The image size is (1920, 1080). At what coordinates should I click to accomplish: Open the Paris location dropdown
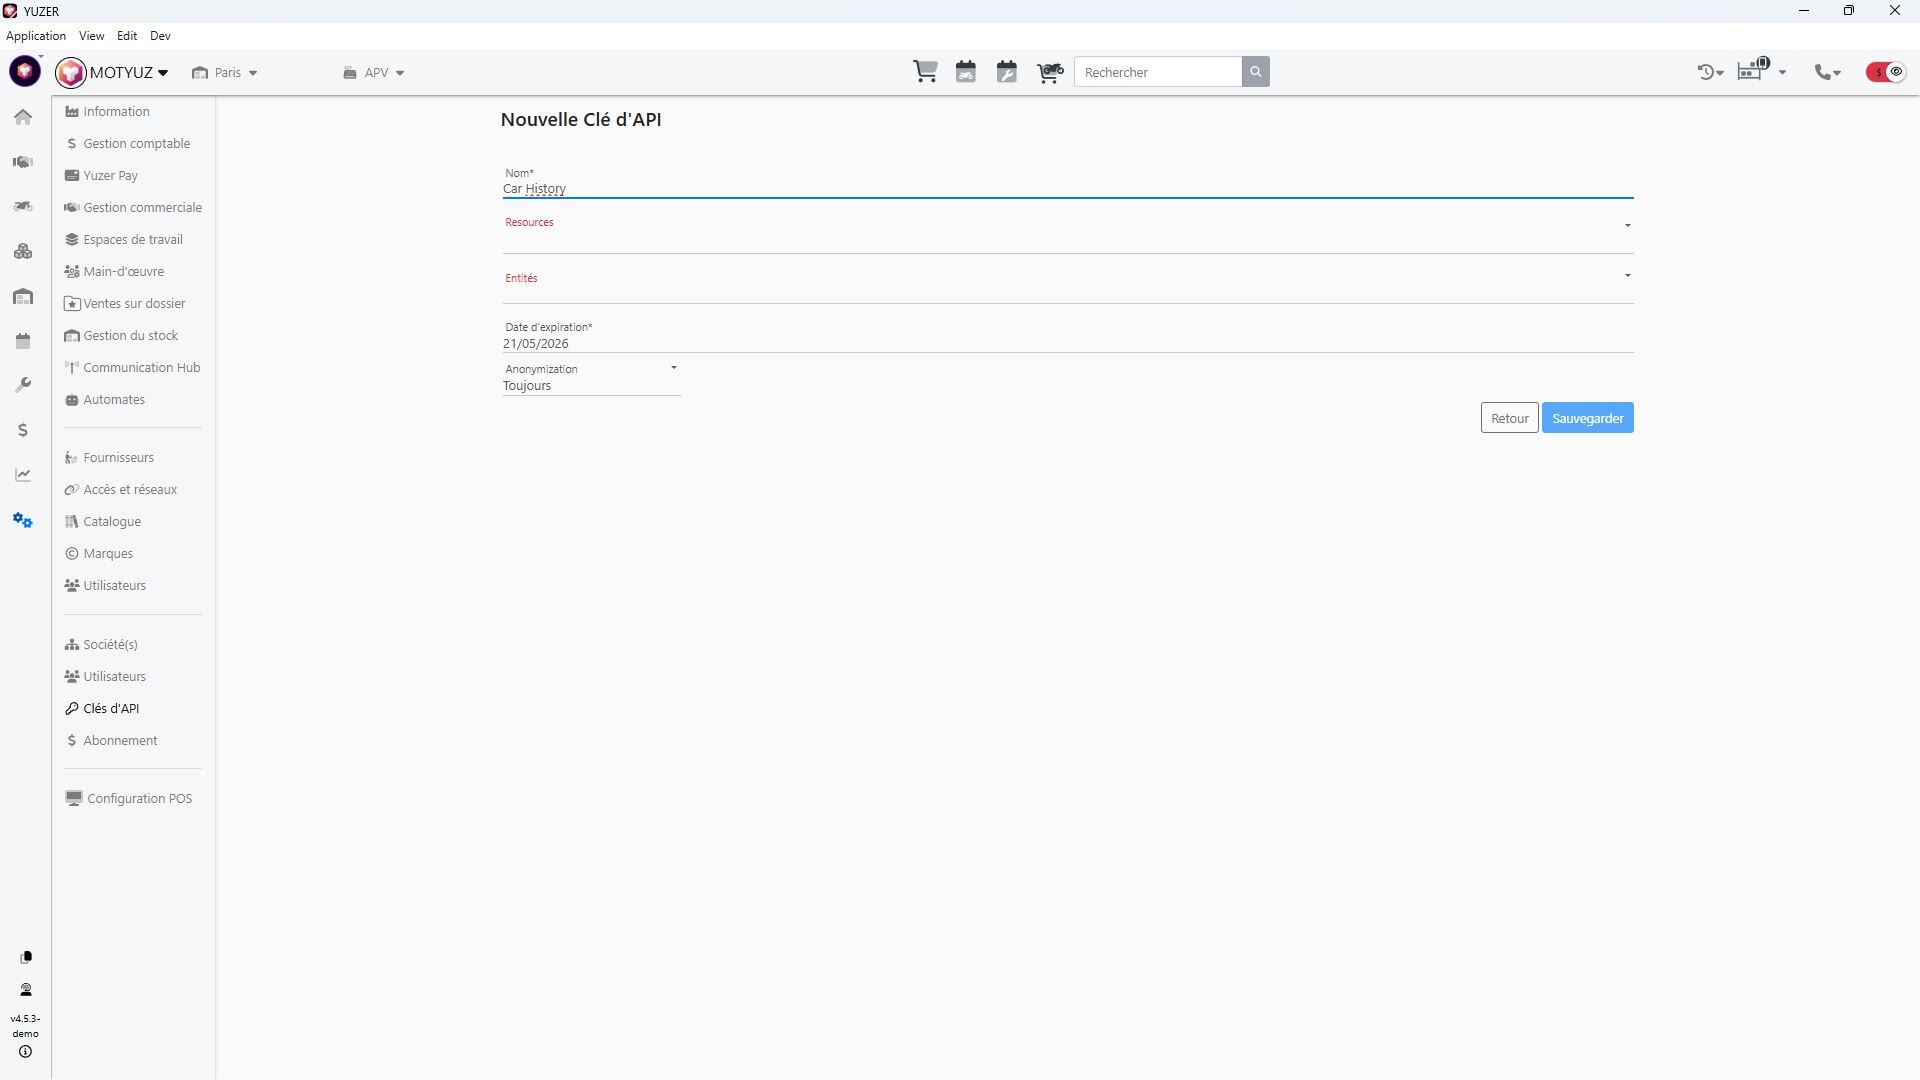(225, 73)
